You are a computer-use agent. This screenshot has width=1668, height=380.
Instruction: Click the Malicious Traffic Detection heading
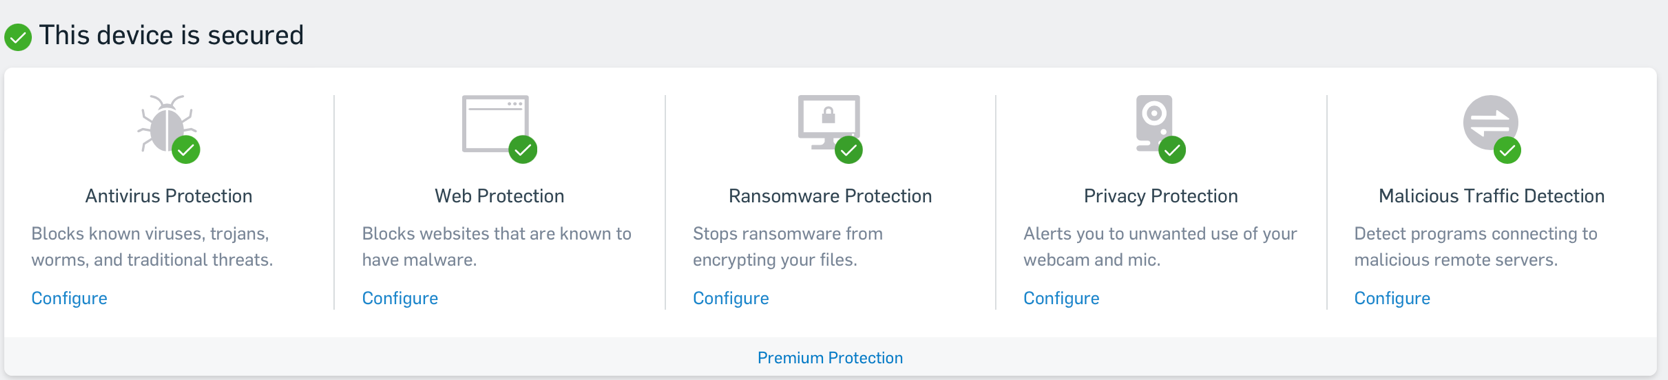(1491, 196)
